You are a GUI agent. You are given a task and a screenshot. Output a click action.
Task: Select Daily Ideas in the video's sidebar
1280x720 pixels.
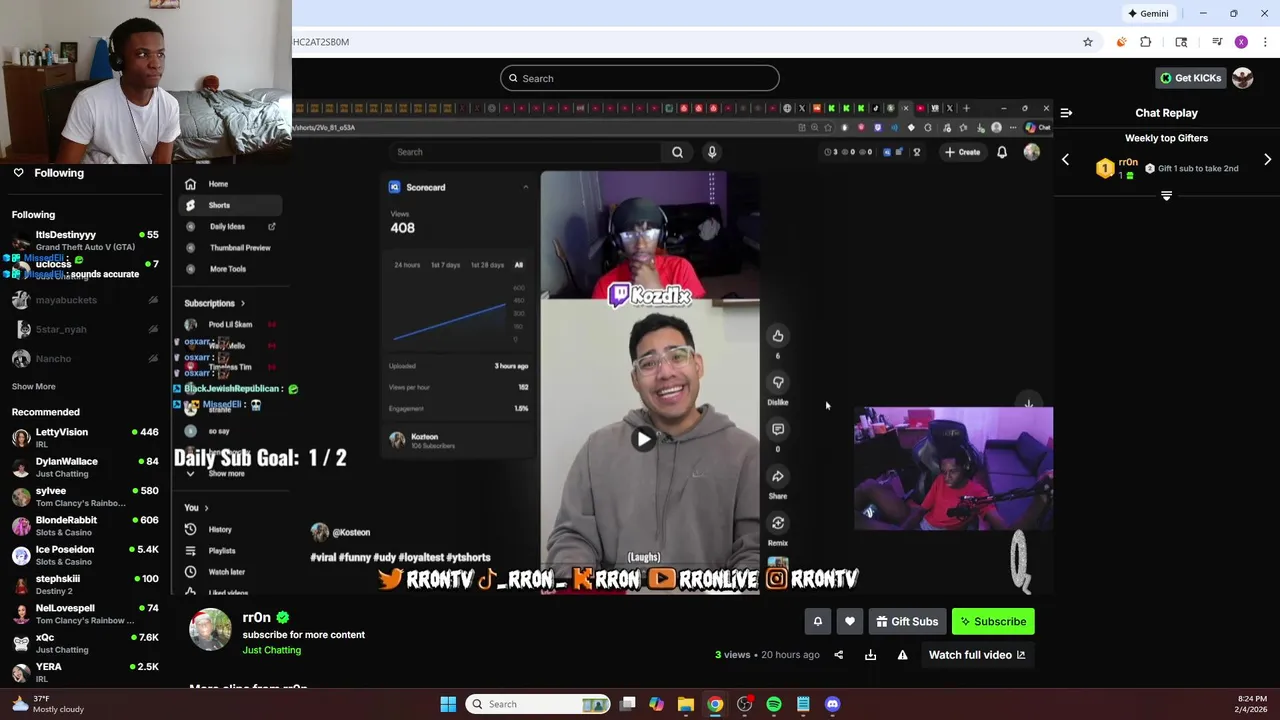(230, 227)
